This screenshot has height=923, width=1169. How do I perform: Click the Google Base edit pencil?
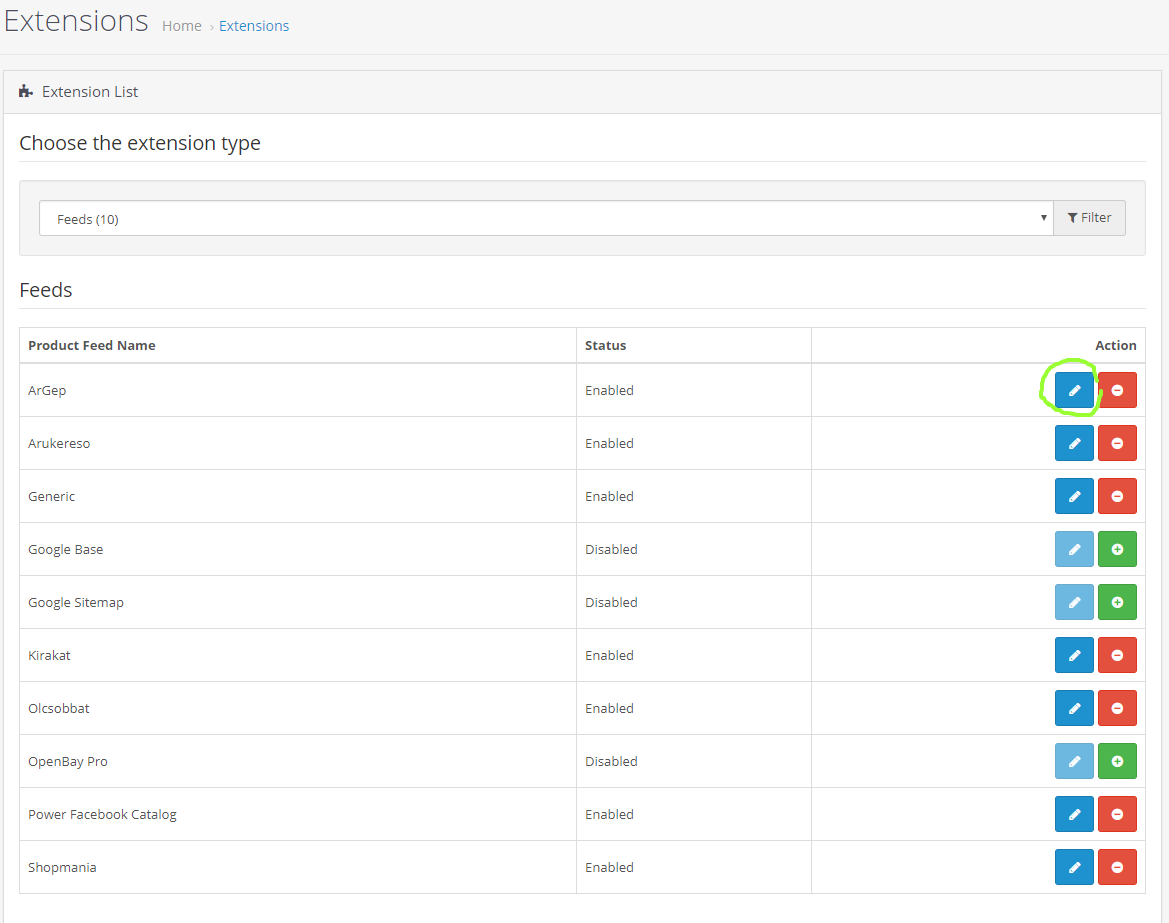pos(1074,549)
